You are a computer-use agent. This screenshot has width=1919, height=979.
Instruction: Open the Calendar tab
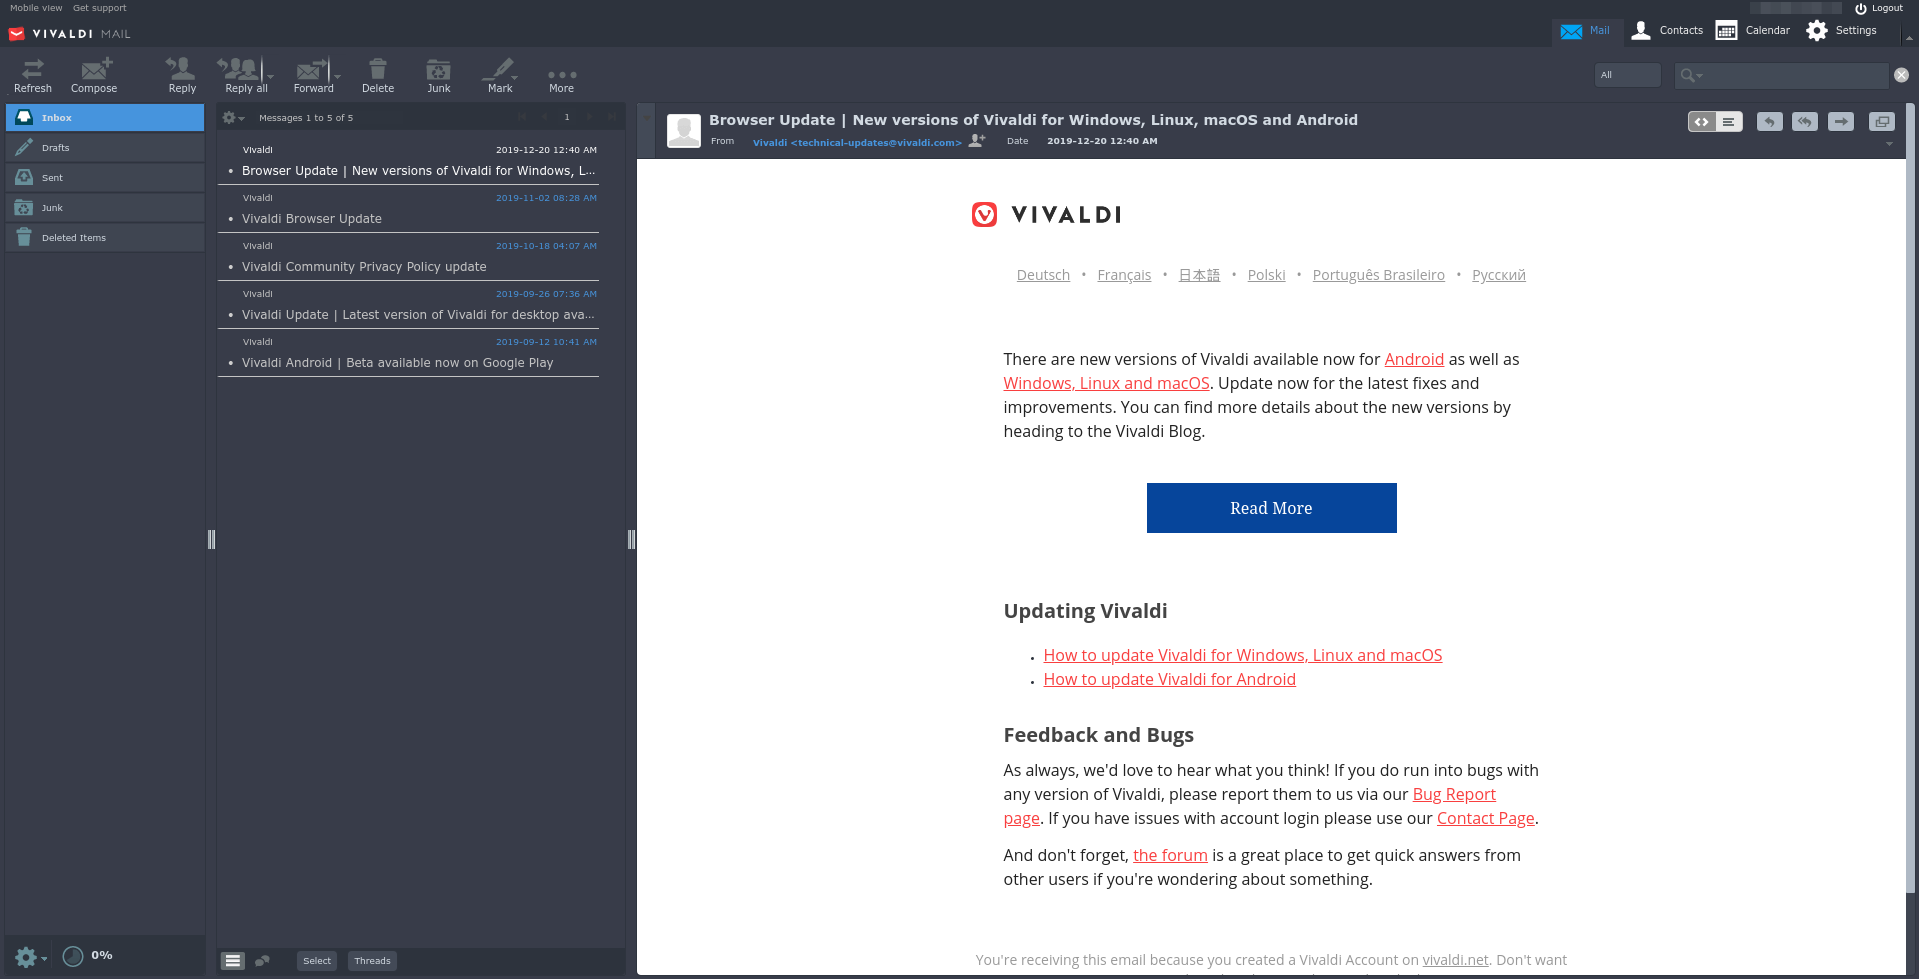1752,30
